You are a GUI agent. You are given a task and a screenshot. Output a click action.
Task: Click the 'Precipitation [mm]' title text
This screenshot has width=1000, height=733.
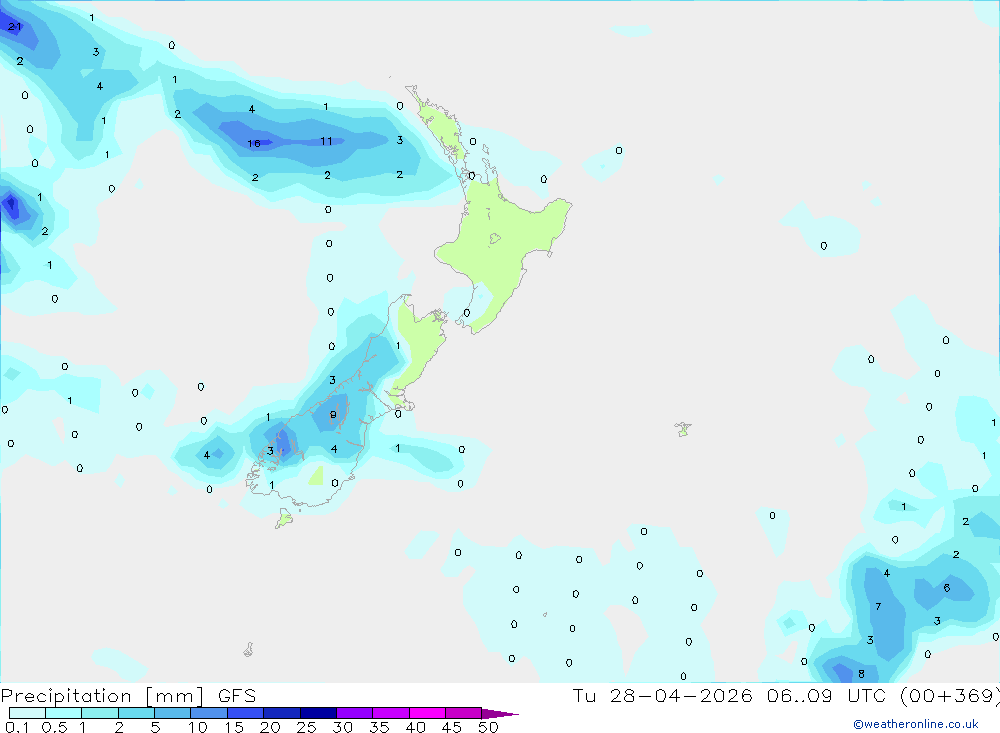pyautogui.click(x=102, y=696)
